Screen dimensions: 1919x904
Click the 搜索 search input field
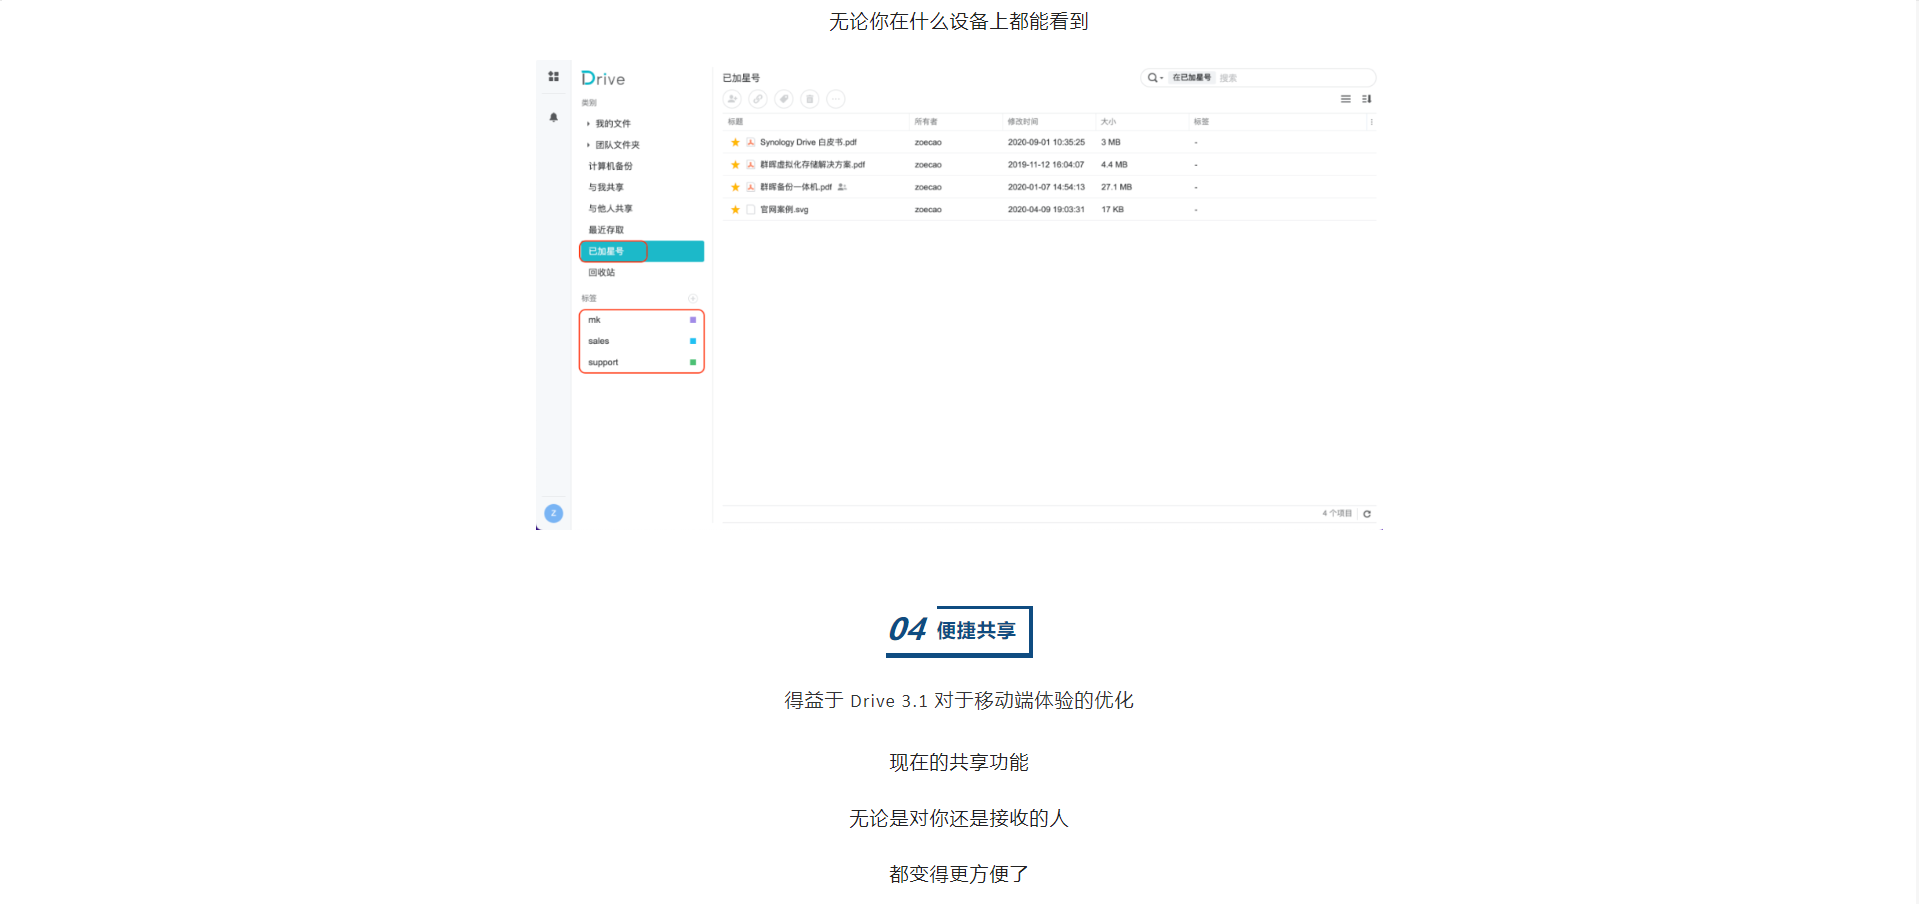[1290, 78]
